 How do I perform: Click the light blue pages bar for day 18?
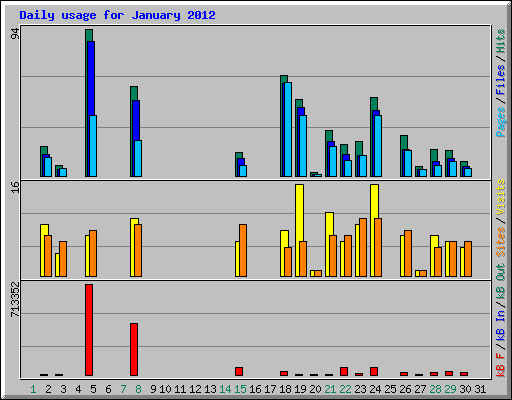(x=288, y=129)
